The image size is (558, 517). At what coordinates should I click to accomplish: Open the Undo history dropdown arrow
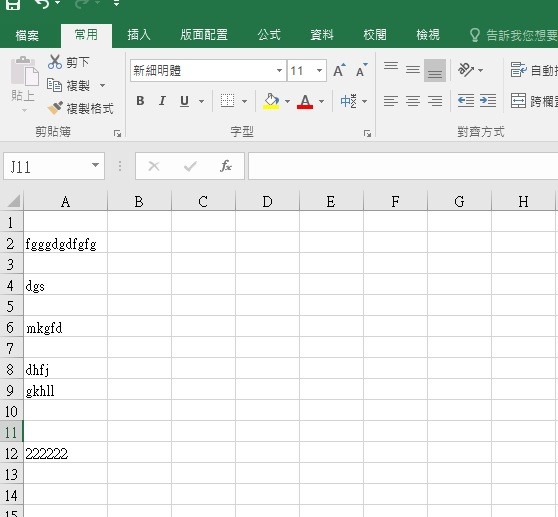pyautogui.click(x=57, y=3)
